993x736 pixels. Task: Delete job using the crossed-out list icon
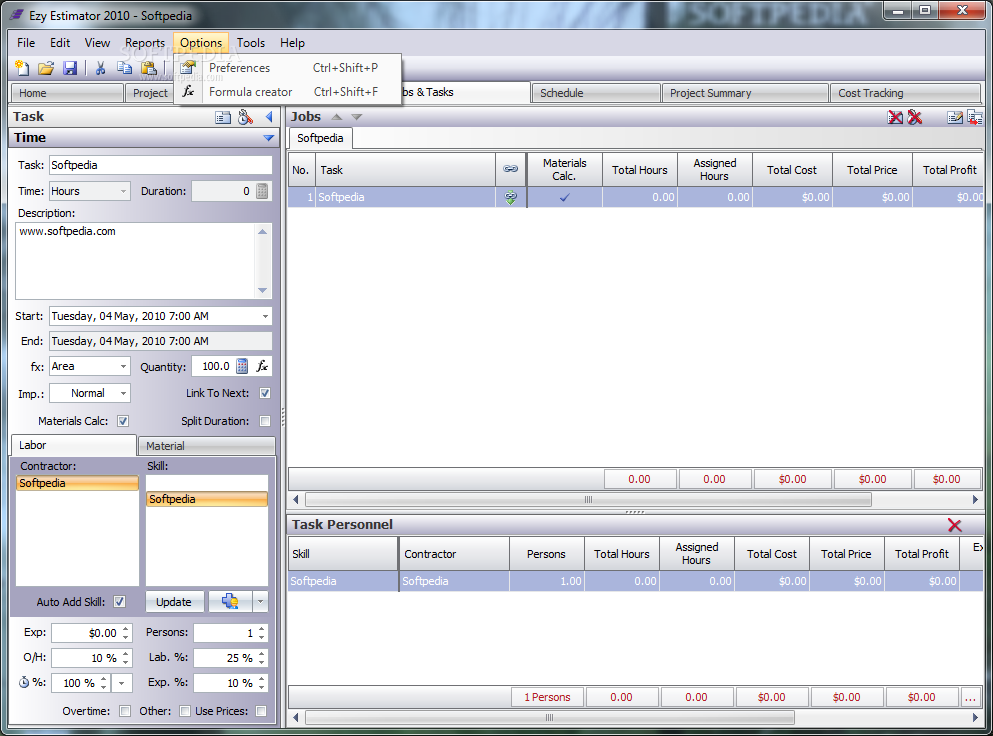(x=895, y=117)
